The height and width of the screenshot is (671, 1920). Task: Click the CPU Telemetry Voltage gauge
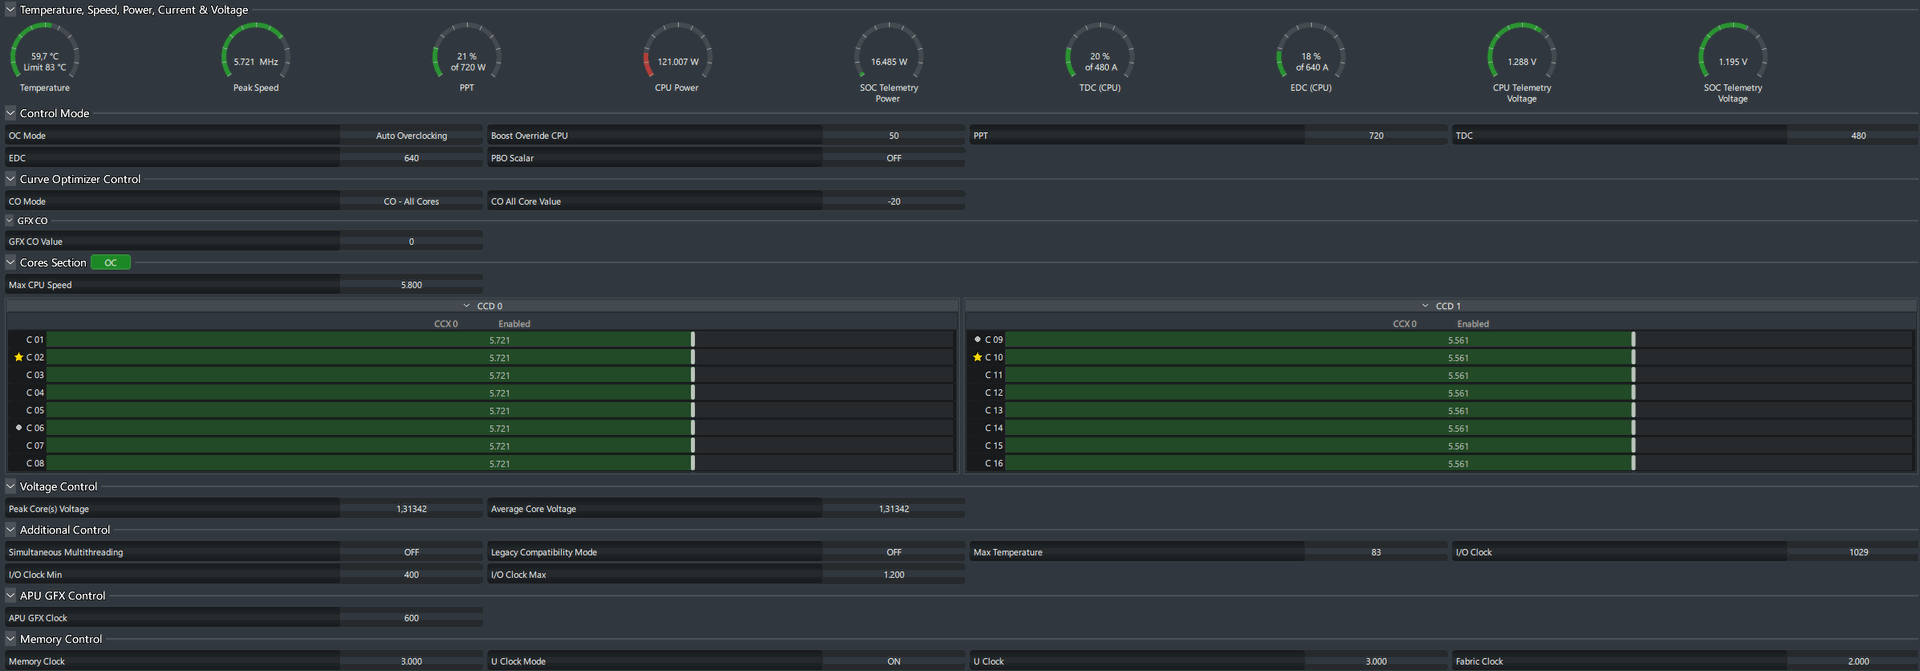click(x=1522, y=60)
